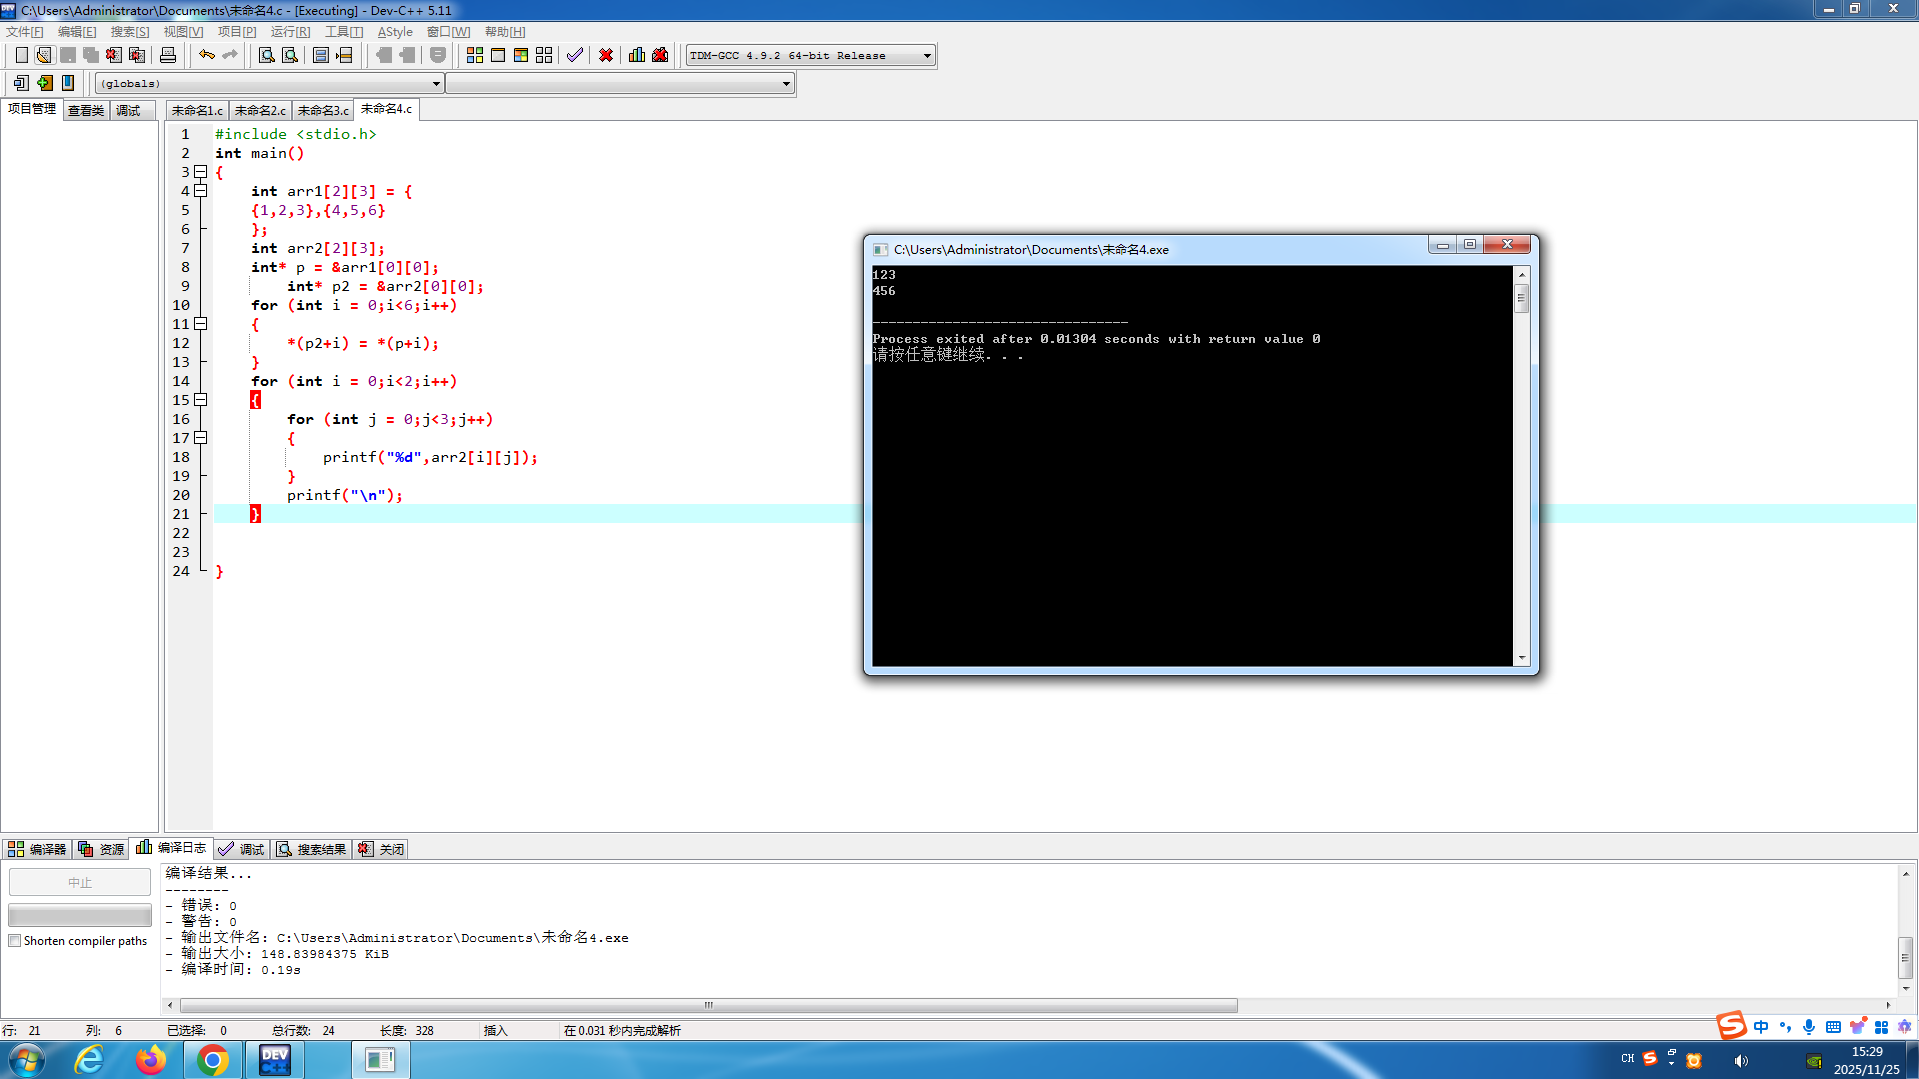This screenshot has height=1079, width=1919.
Task: Click the Sogou logo on the IME bar
Action: (x=1731, y=1025)
